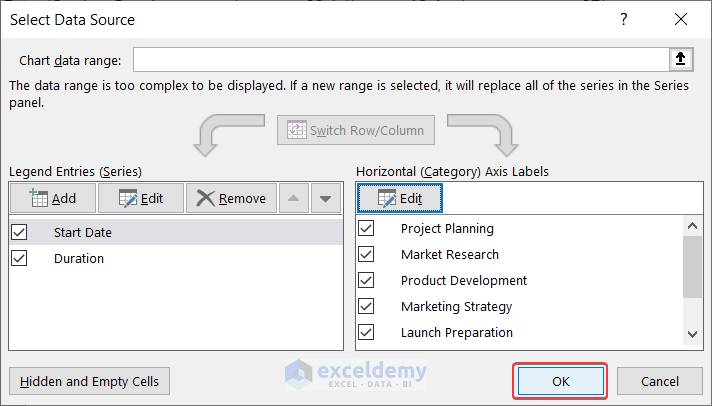Open the dialog Help question mark
This screenshot has width=712, height=406.
tap(624, 20)
